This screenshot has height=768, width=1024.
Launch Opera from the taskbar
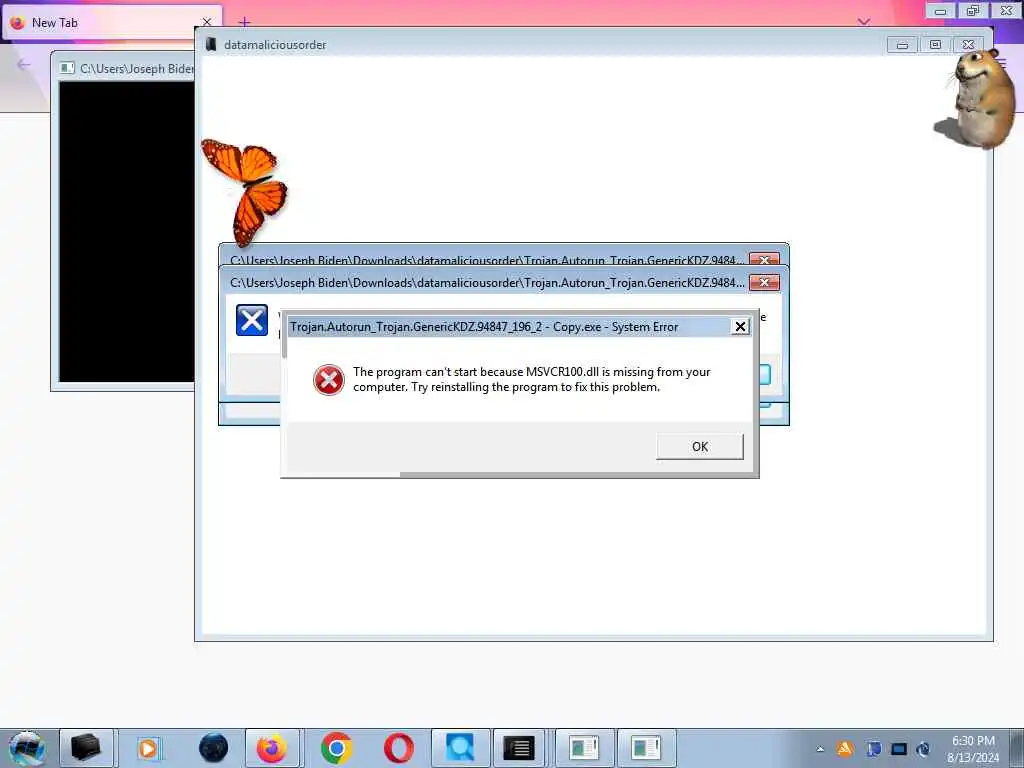(x=398, y=748)
